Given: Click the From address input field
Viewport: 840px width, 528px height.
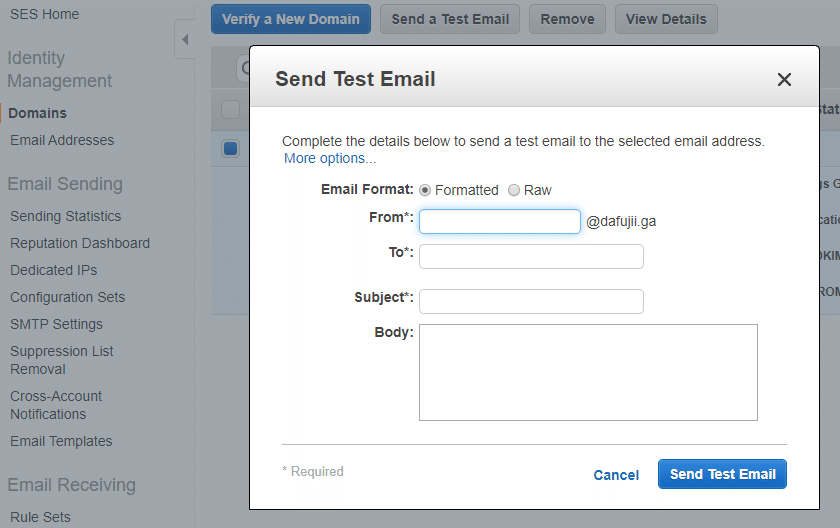Looking at the screenshot, I should pyautogui.click(x=499, y=221).
